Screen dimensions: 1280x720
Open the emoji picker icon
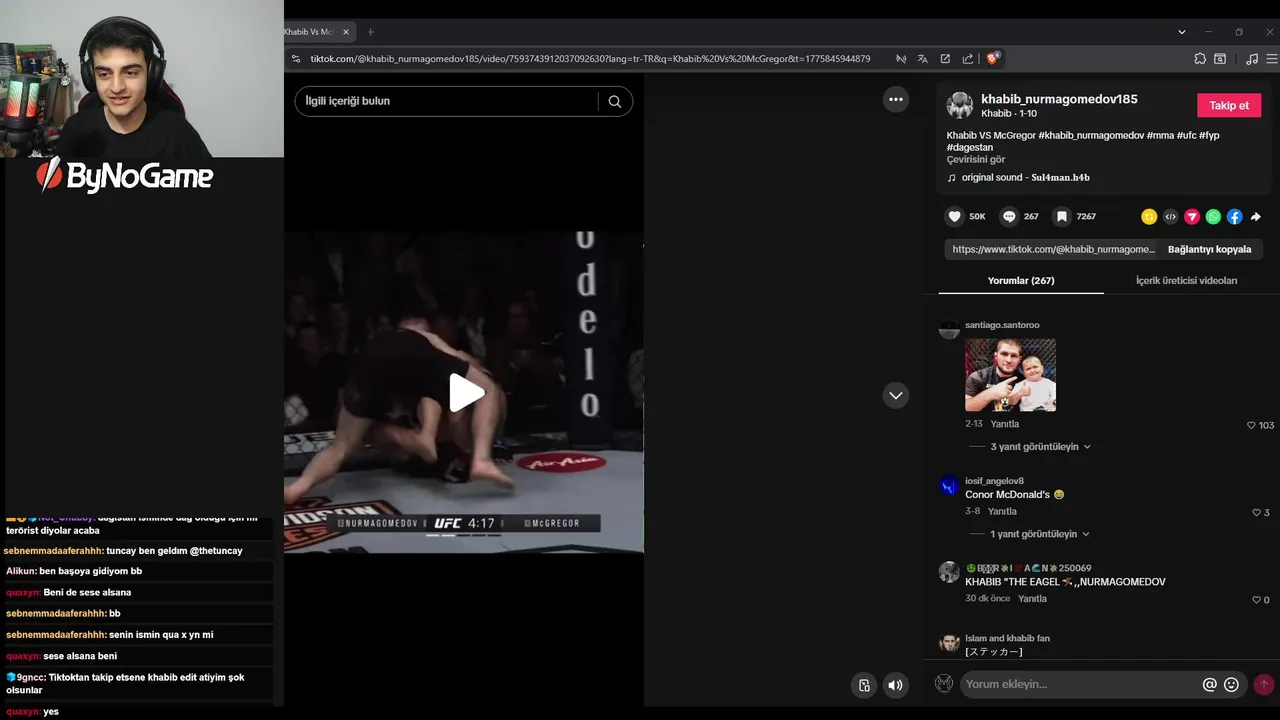coord(1232,685)
